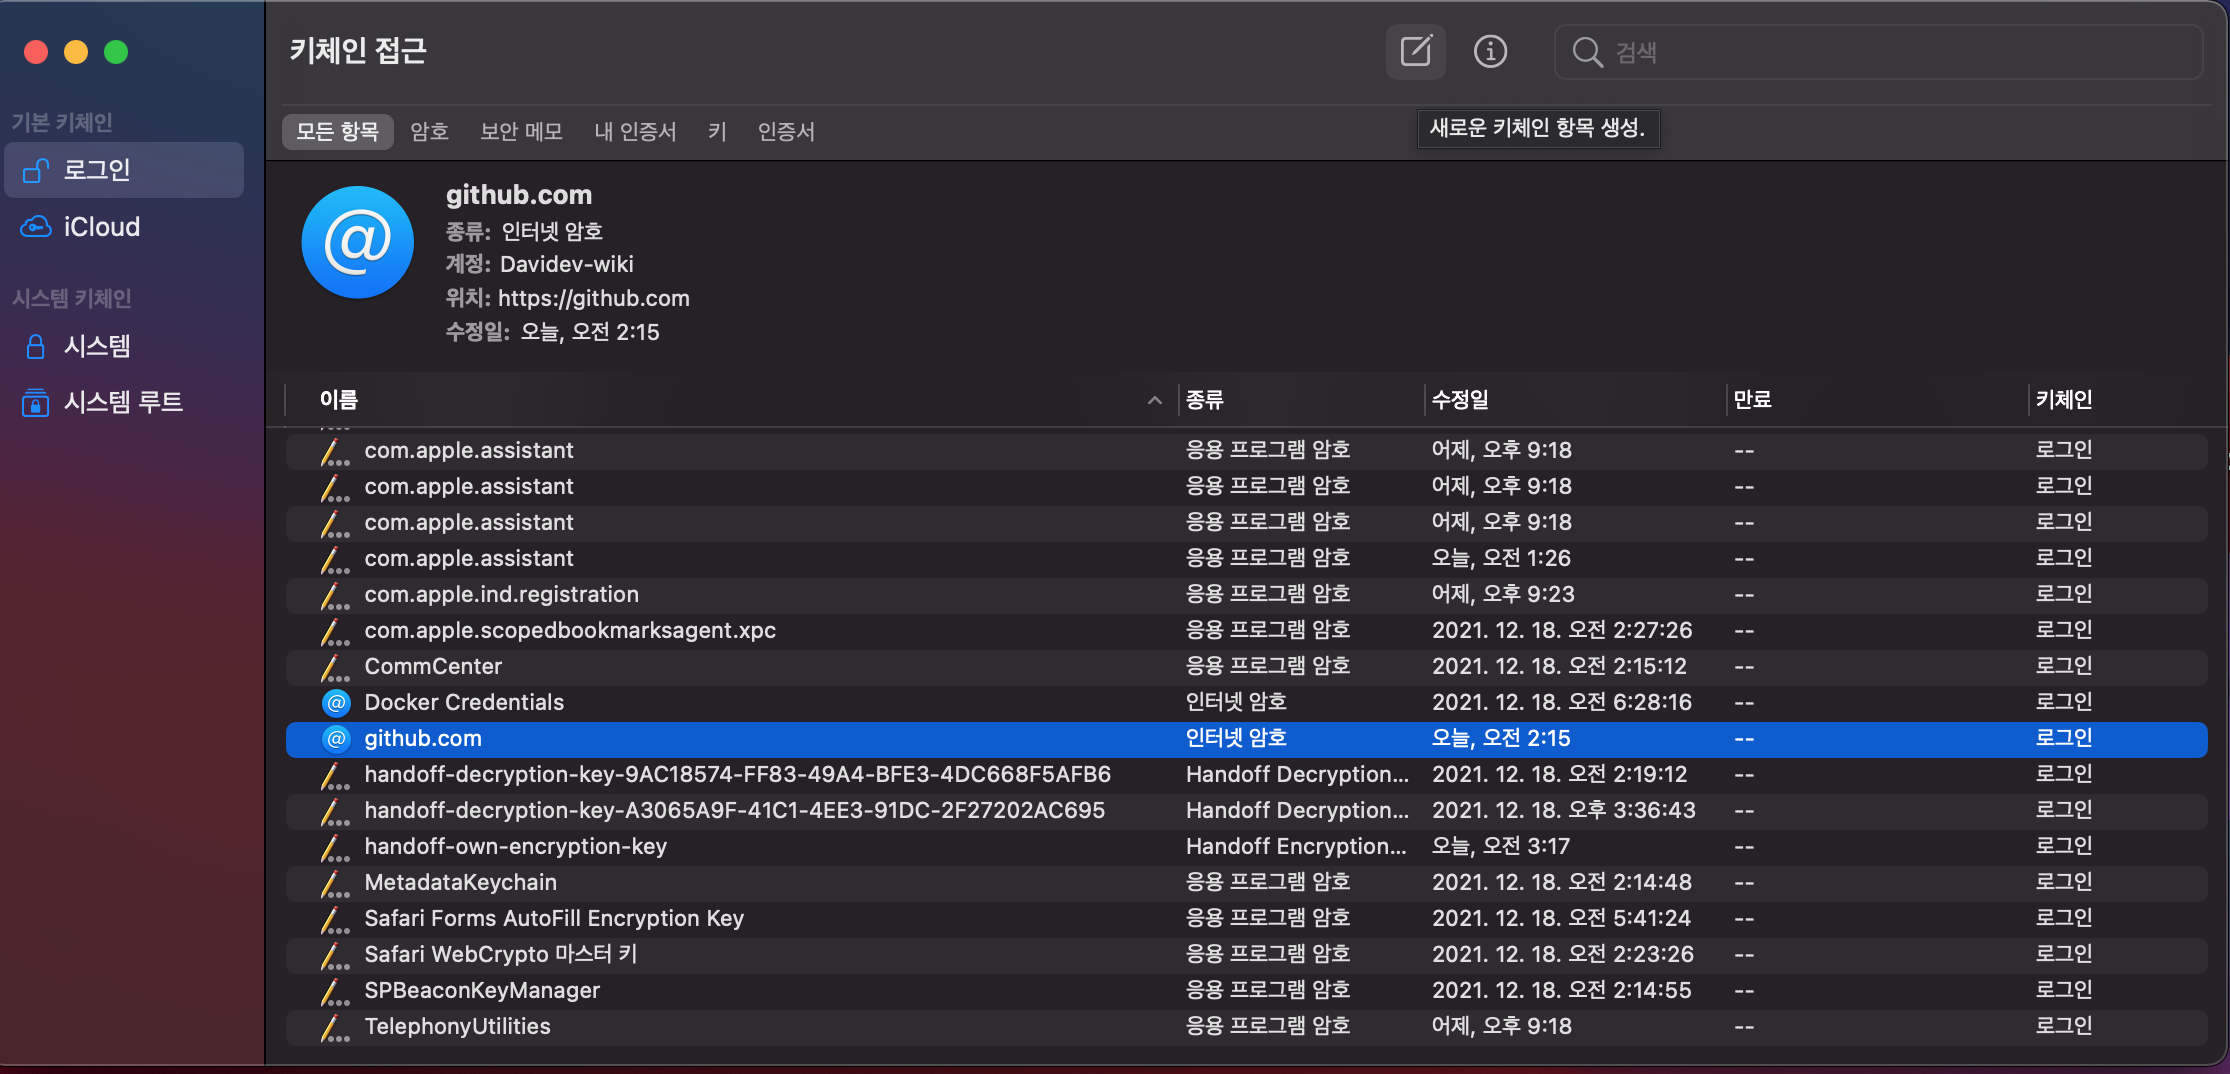Click pencil icon beside SPBeaconKeyManager

click(335, 991)
